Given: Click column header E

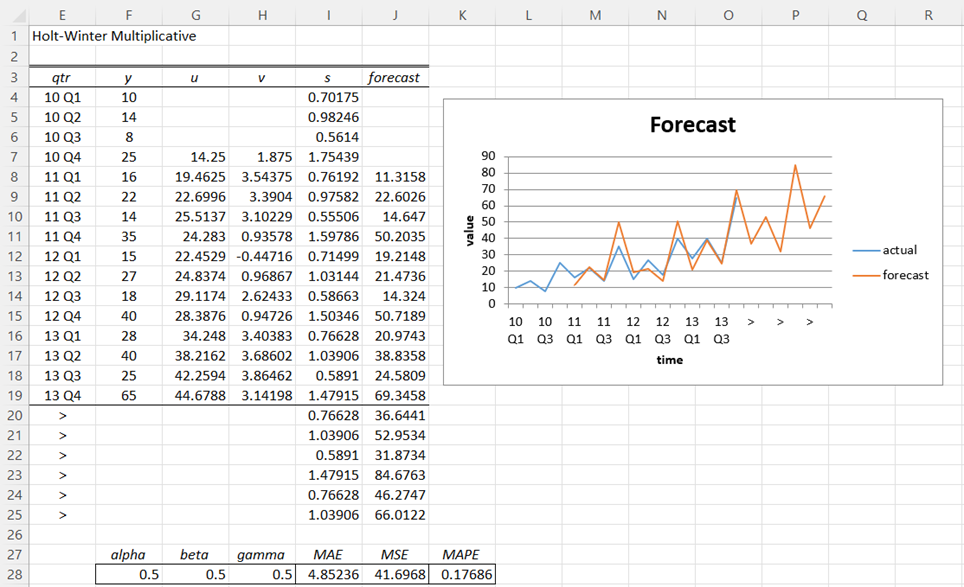Looking at the screenshot, I should pos(62,15).
